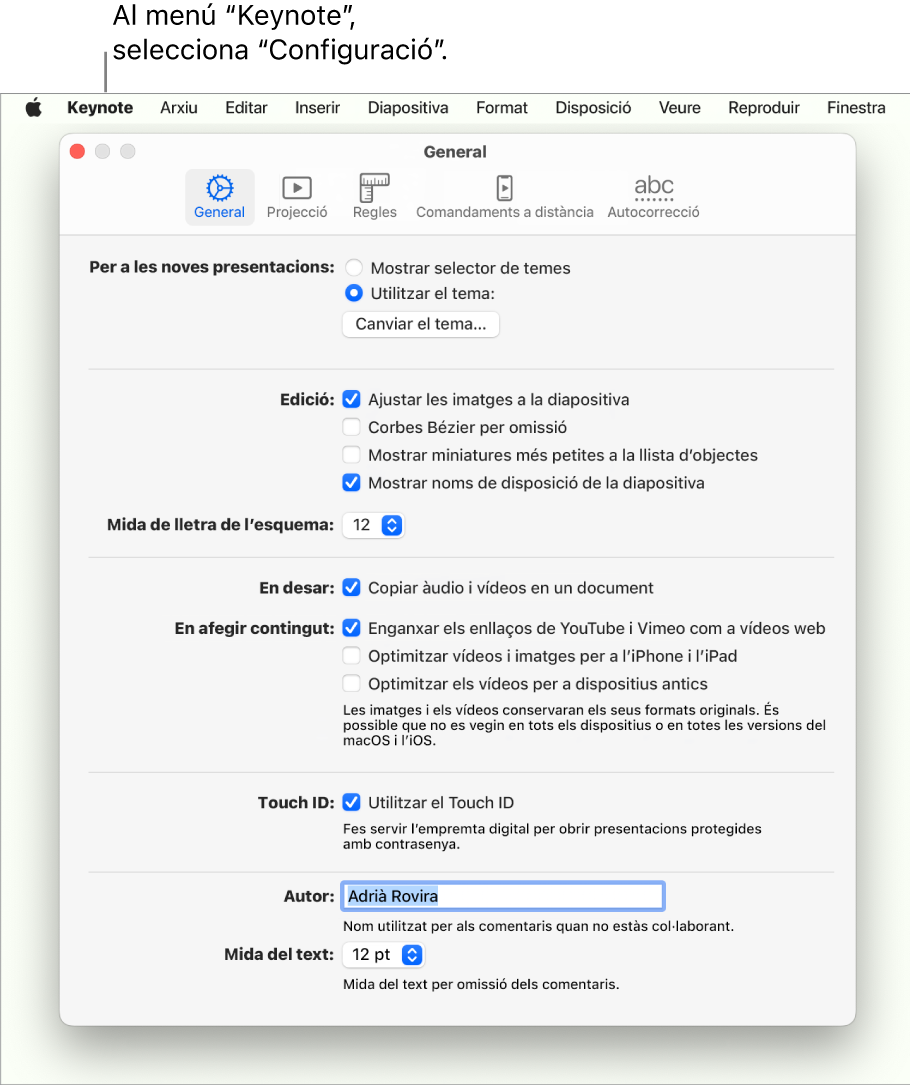The width and height of the screenshot is (912, 1085).
Task: Open the Inserir menu
Action: pyautogui.click(x=317, y=108)
